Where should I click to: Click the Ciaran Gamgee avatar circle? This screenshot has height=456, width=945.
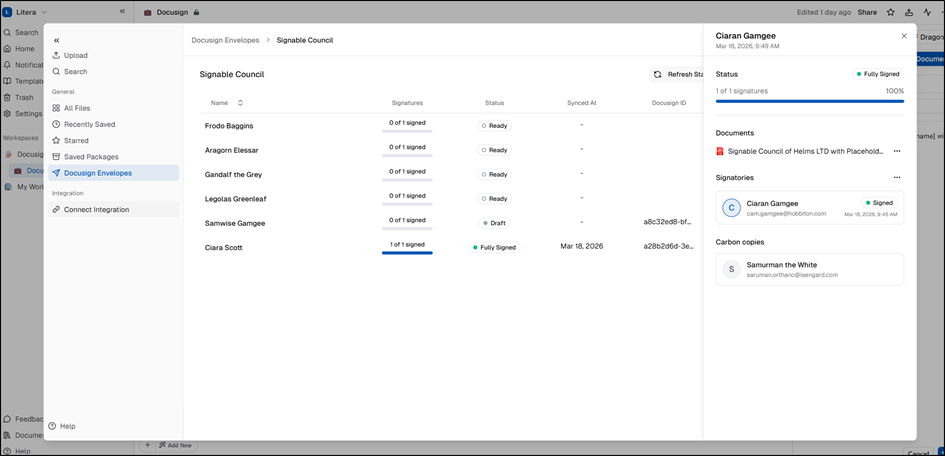732,208
